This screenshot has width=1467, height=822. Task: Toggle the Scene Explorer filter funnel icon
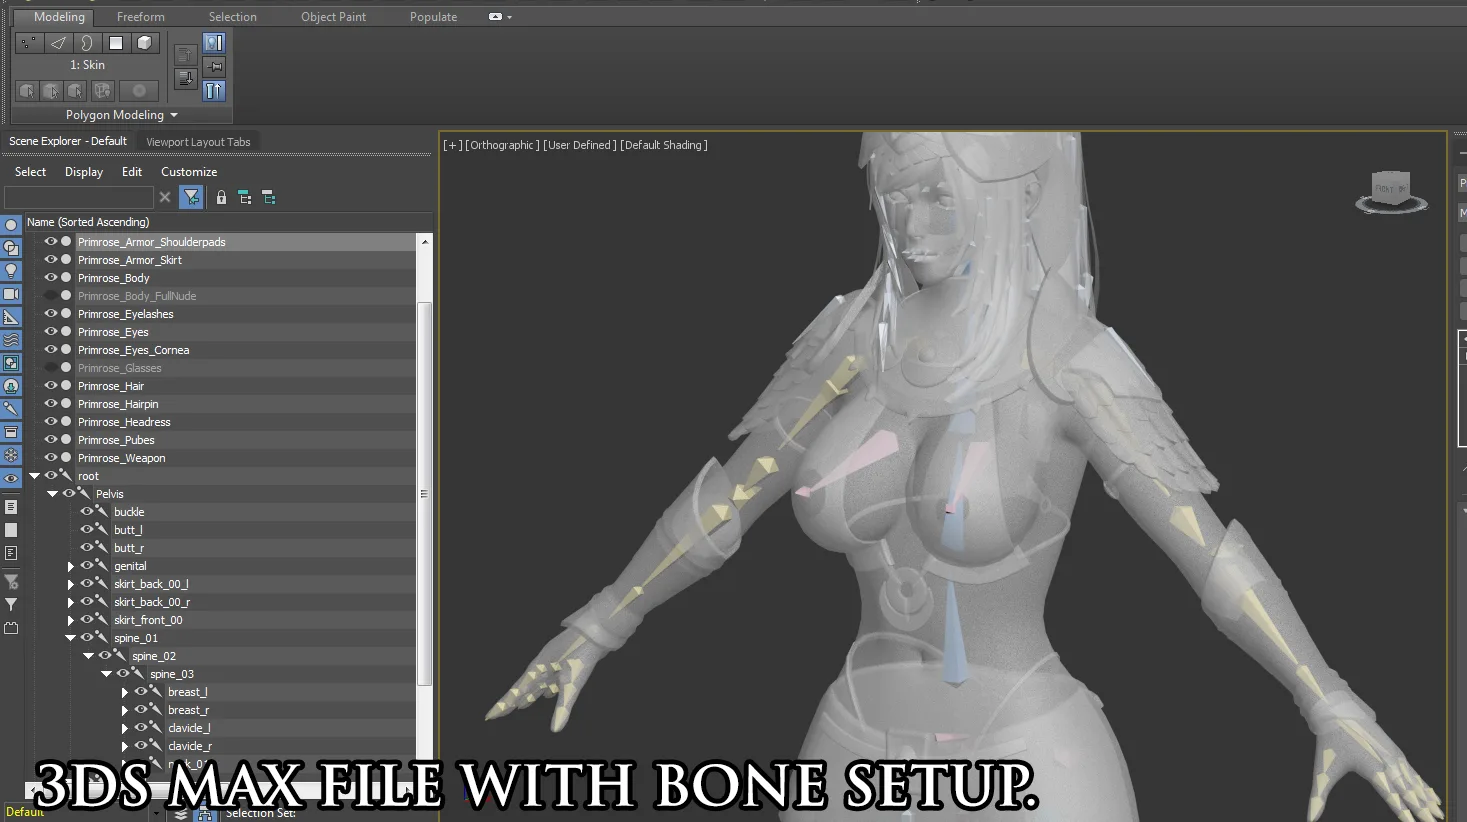(191, 197)
